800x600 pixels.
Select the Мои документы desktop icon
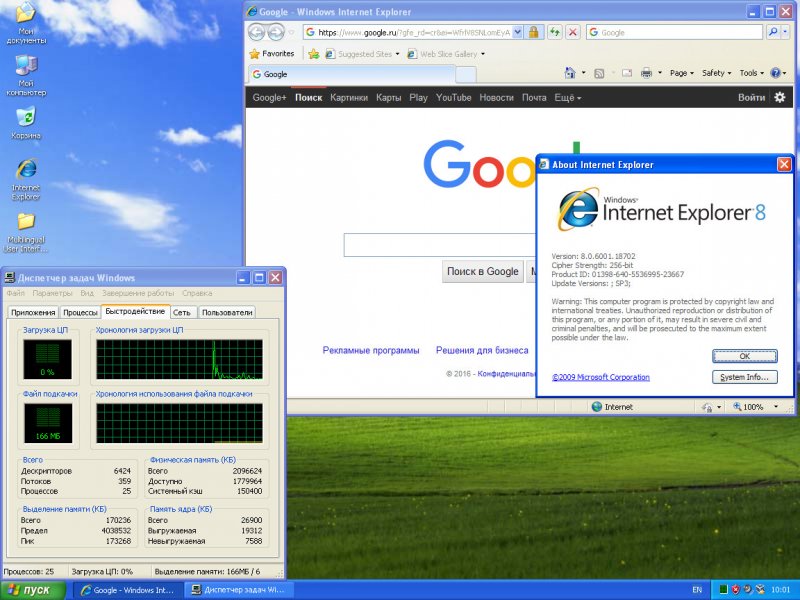tap(26, 23)
